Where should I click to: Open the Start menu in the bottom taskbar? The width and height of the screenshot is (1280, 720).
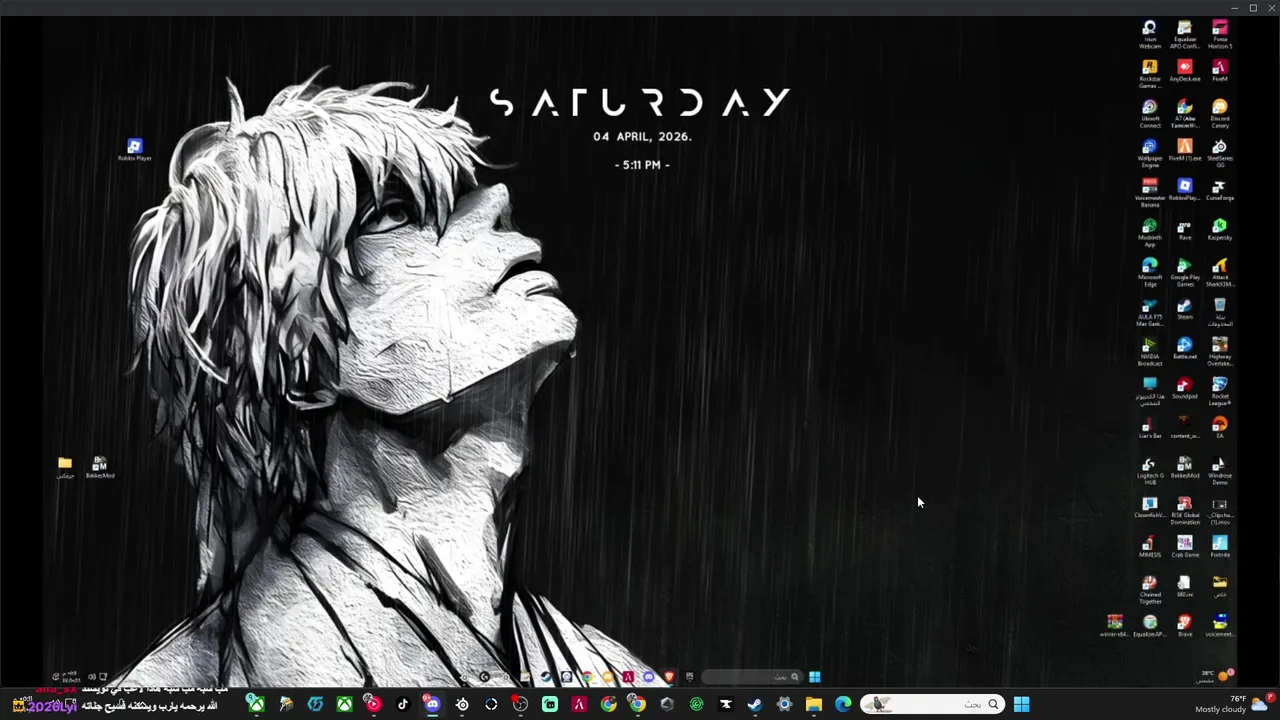[1021, 704]
